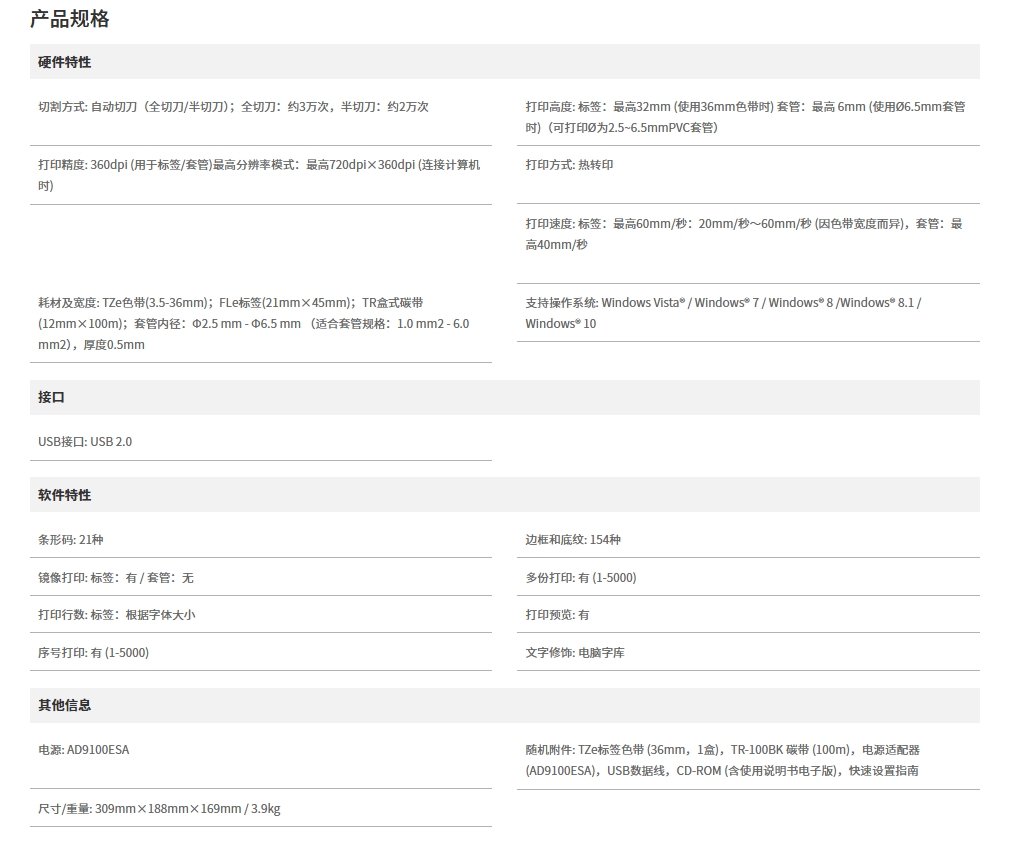The width and height of the screenshot is (1014, 841).
Task: Click the 切割方式 auto cutter spec text
Action: pos(233,107)
